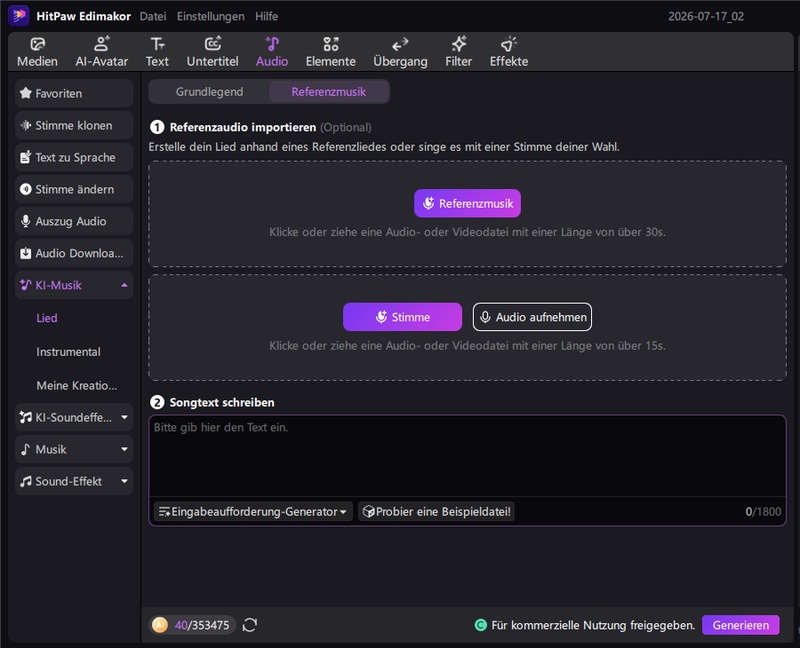
Task: Select the Übergang transitions icon
Action: pyautogui.click(x=400, y=52)
